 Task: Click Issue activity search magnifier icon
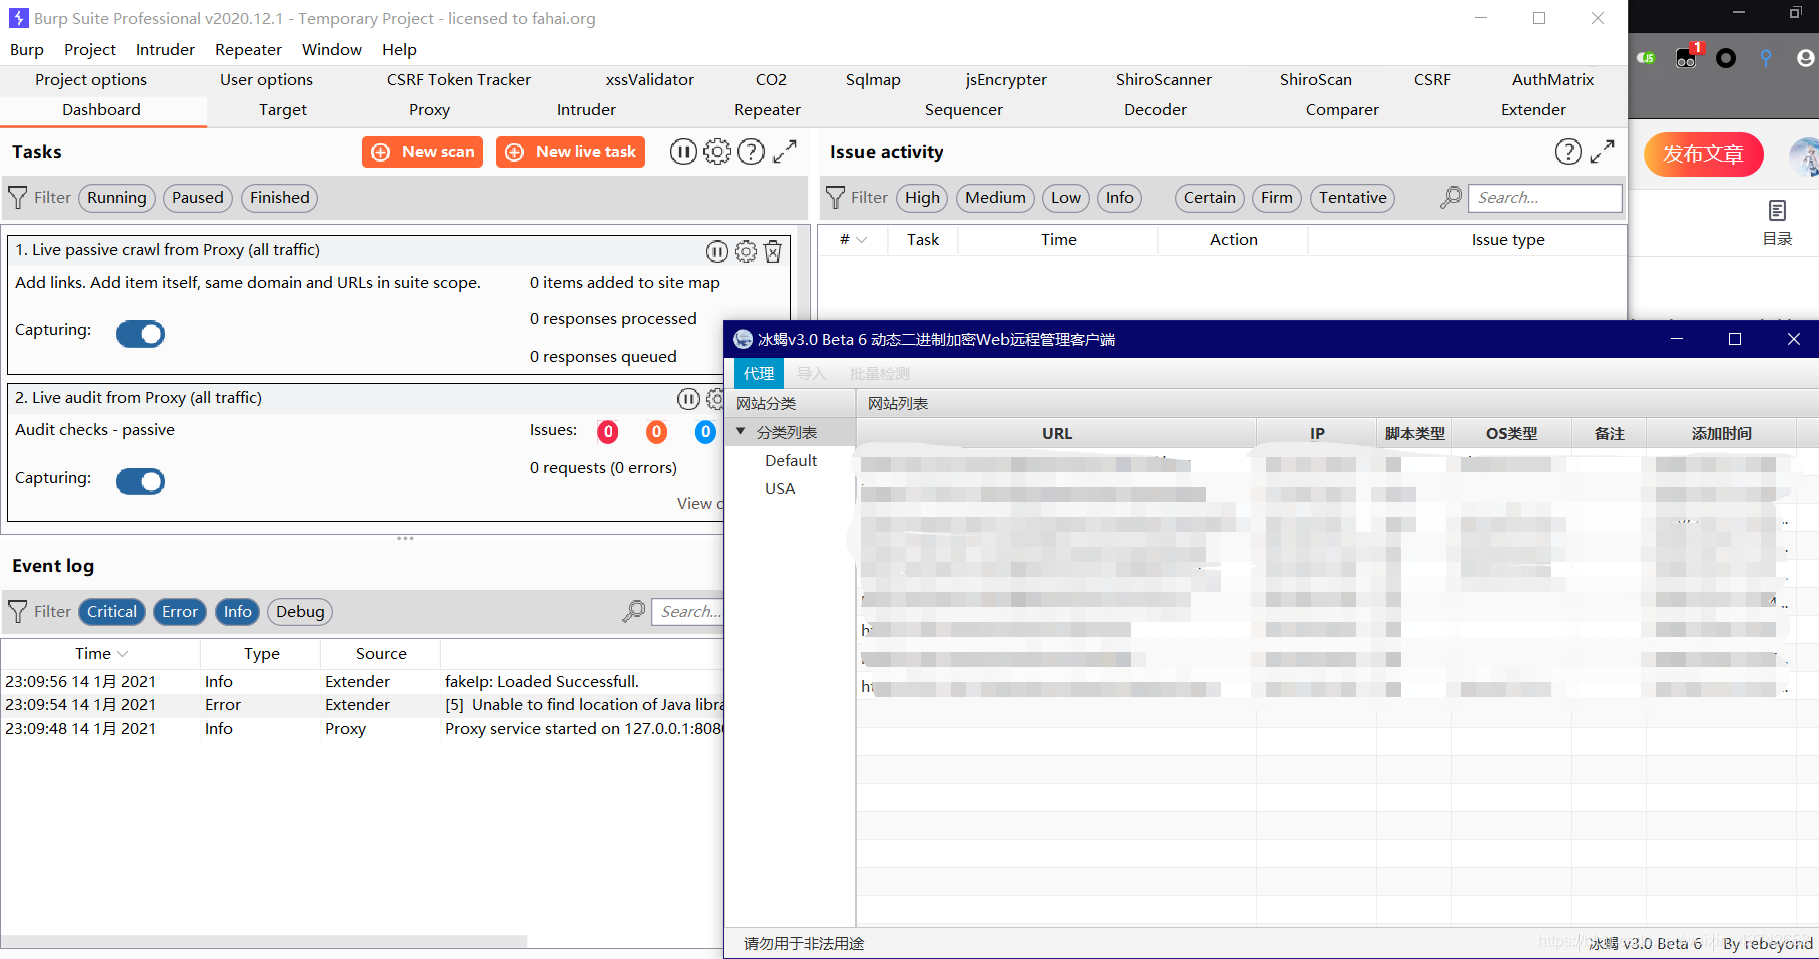[x=1450, y=198]
